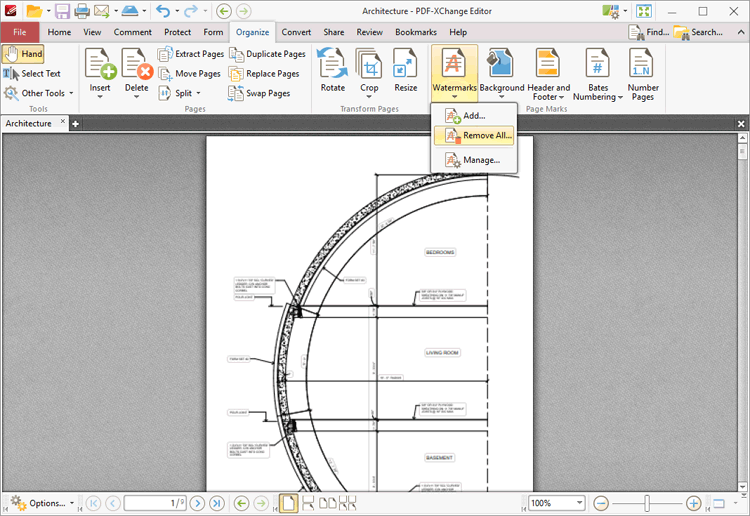The height and width of the screenshot is (516, 750).
Task: Click the Undo arrow icon
Action: [162, 11]
